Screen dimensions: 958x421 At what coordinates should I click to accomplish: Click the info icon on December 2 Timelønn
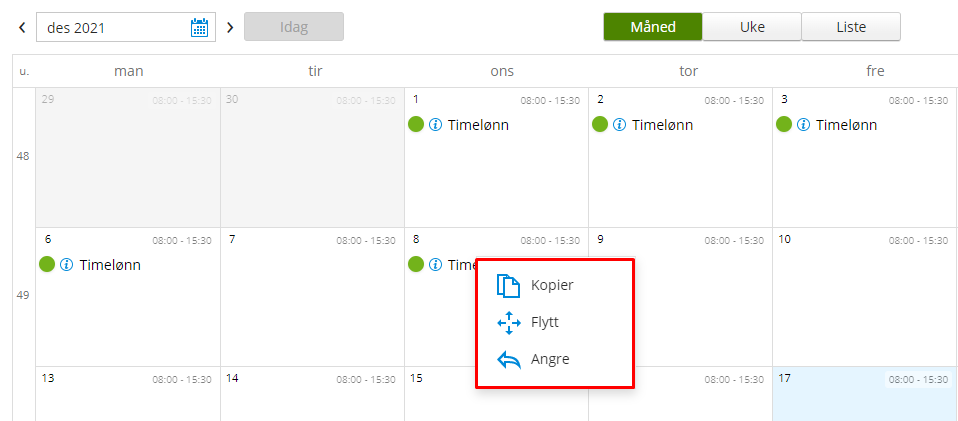[619, 125]
